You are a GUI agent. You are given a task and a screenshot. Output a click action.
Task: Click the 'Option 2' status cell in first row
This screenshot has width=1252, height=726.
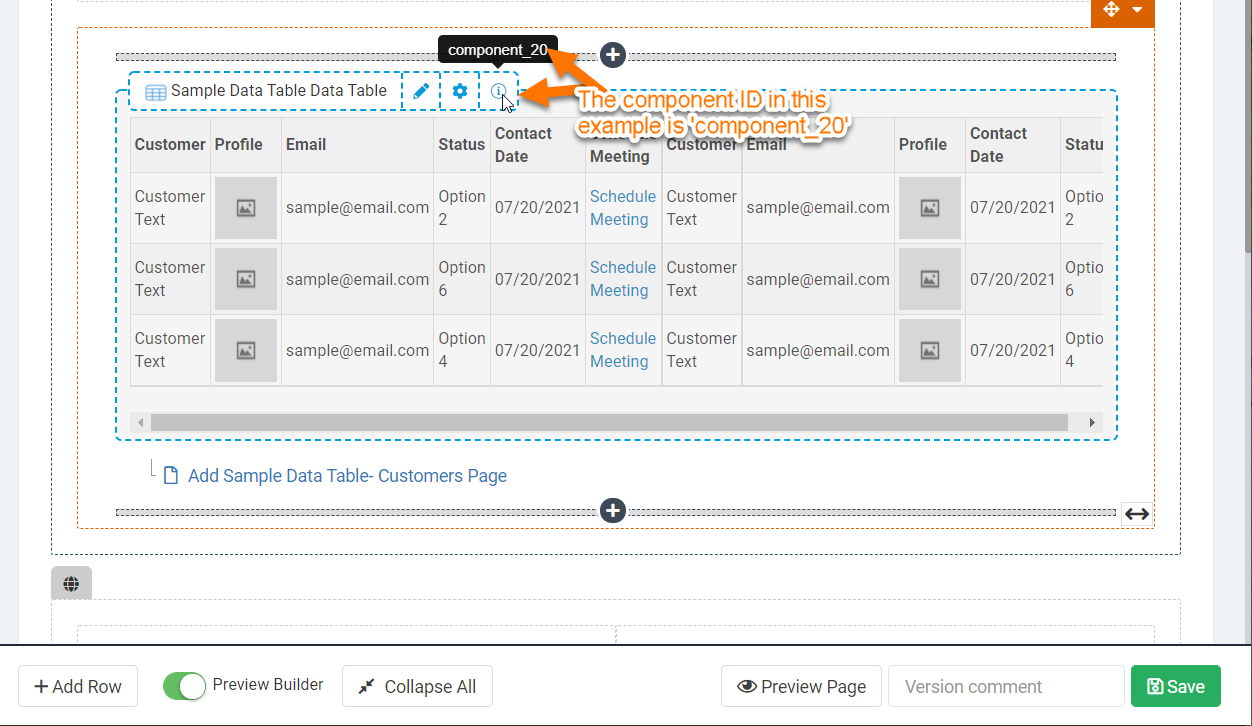pos(462,208)
